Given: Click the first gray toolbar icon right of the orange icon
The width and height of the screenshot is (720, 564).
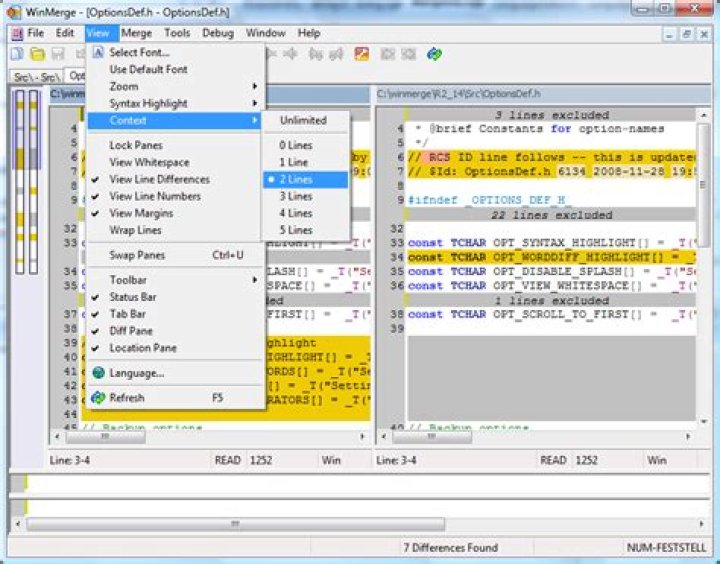Looking at the screenshot, I should click(388, 54).
